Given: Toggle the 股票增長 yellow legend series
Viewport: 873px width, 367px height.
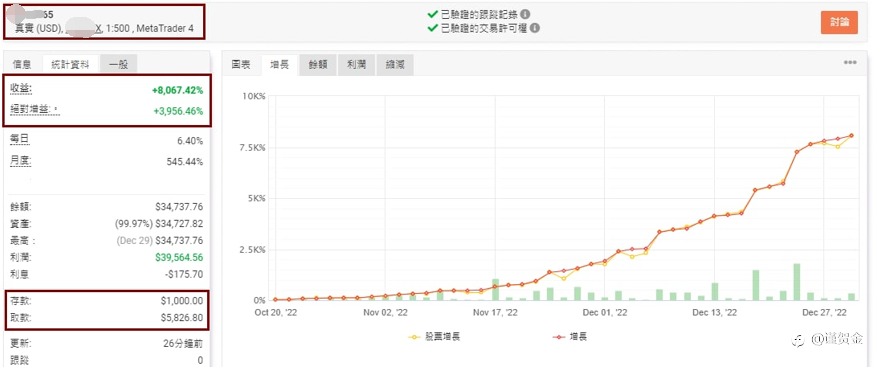Looking at the screenshot, I should [434, 336].
